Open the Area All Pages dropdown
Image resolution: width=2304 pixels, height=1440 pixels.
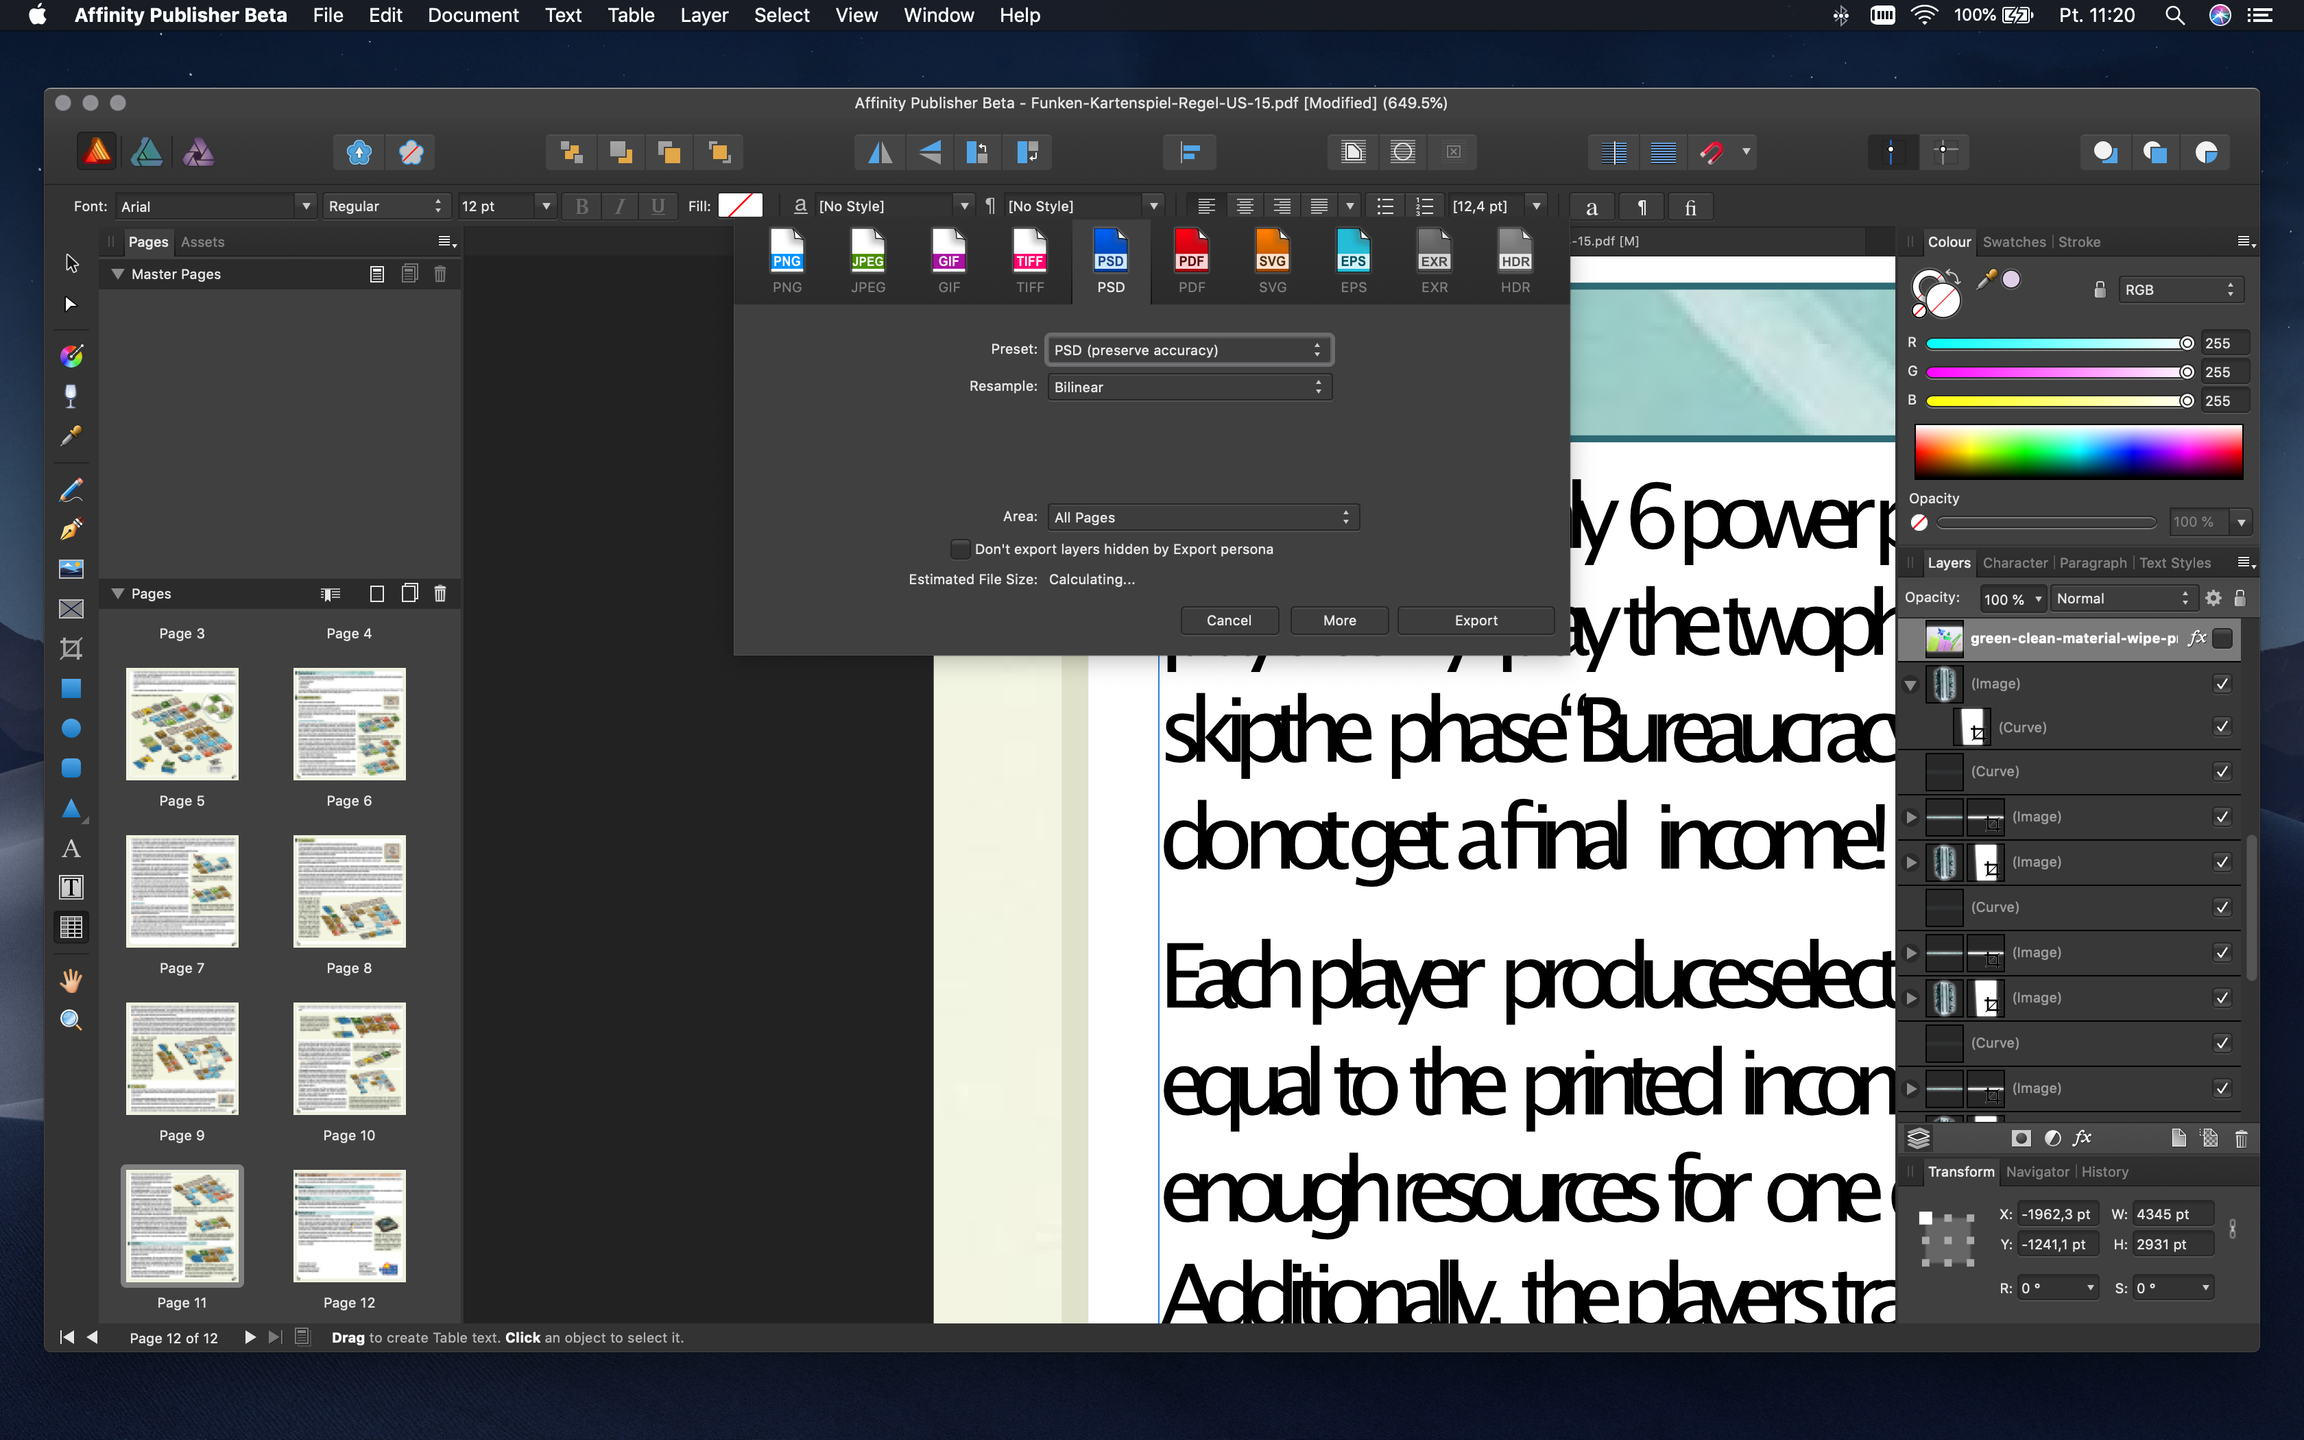(1203, 517)
